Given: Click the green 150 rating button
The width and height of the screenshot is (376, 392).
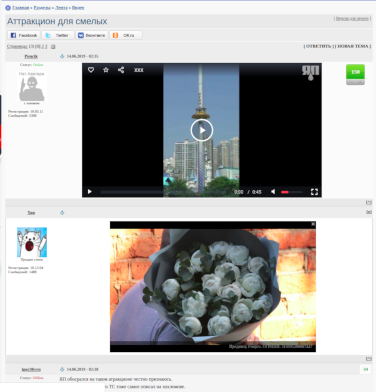Looking at the screenshot, I should pos(355,72).
